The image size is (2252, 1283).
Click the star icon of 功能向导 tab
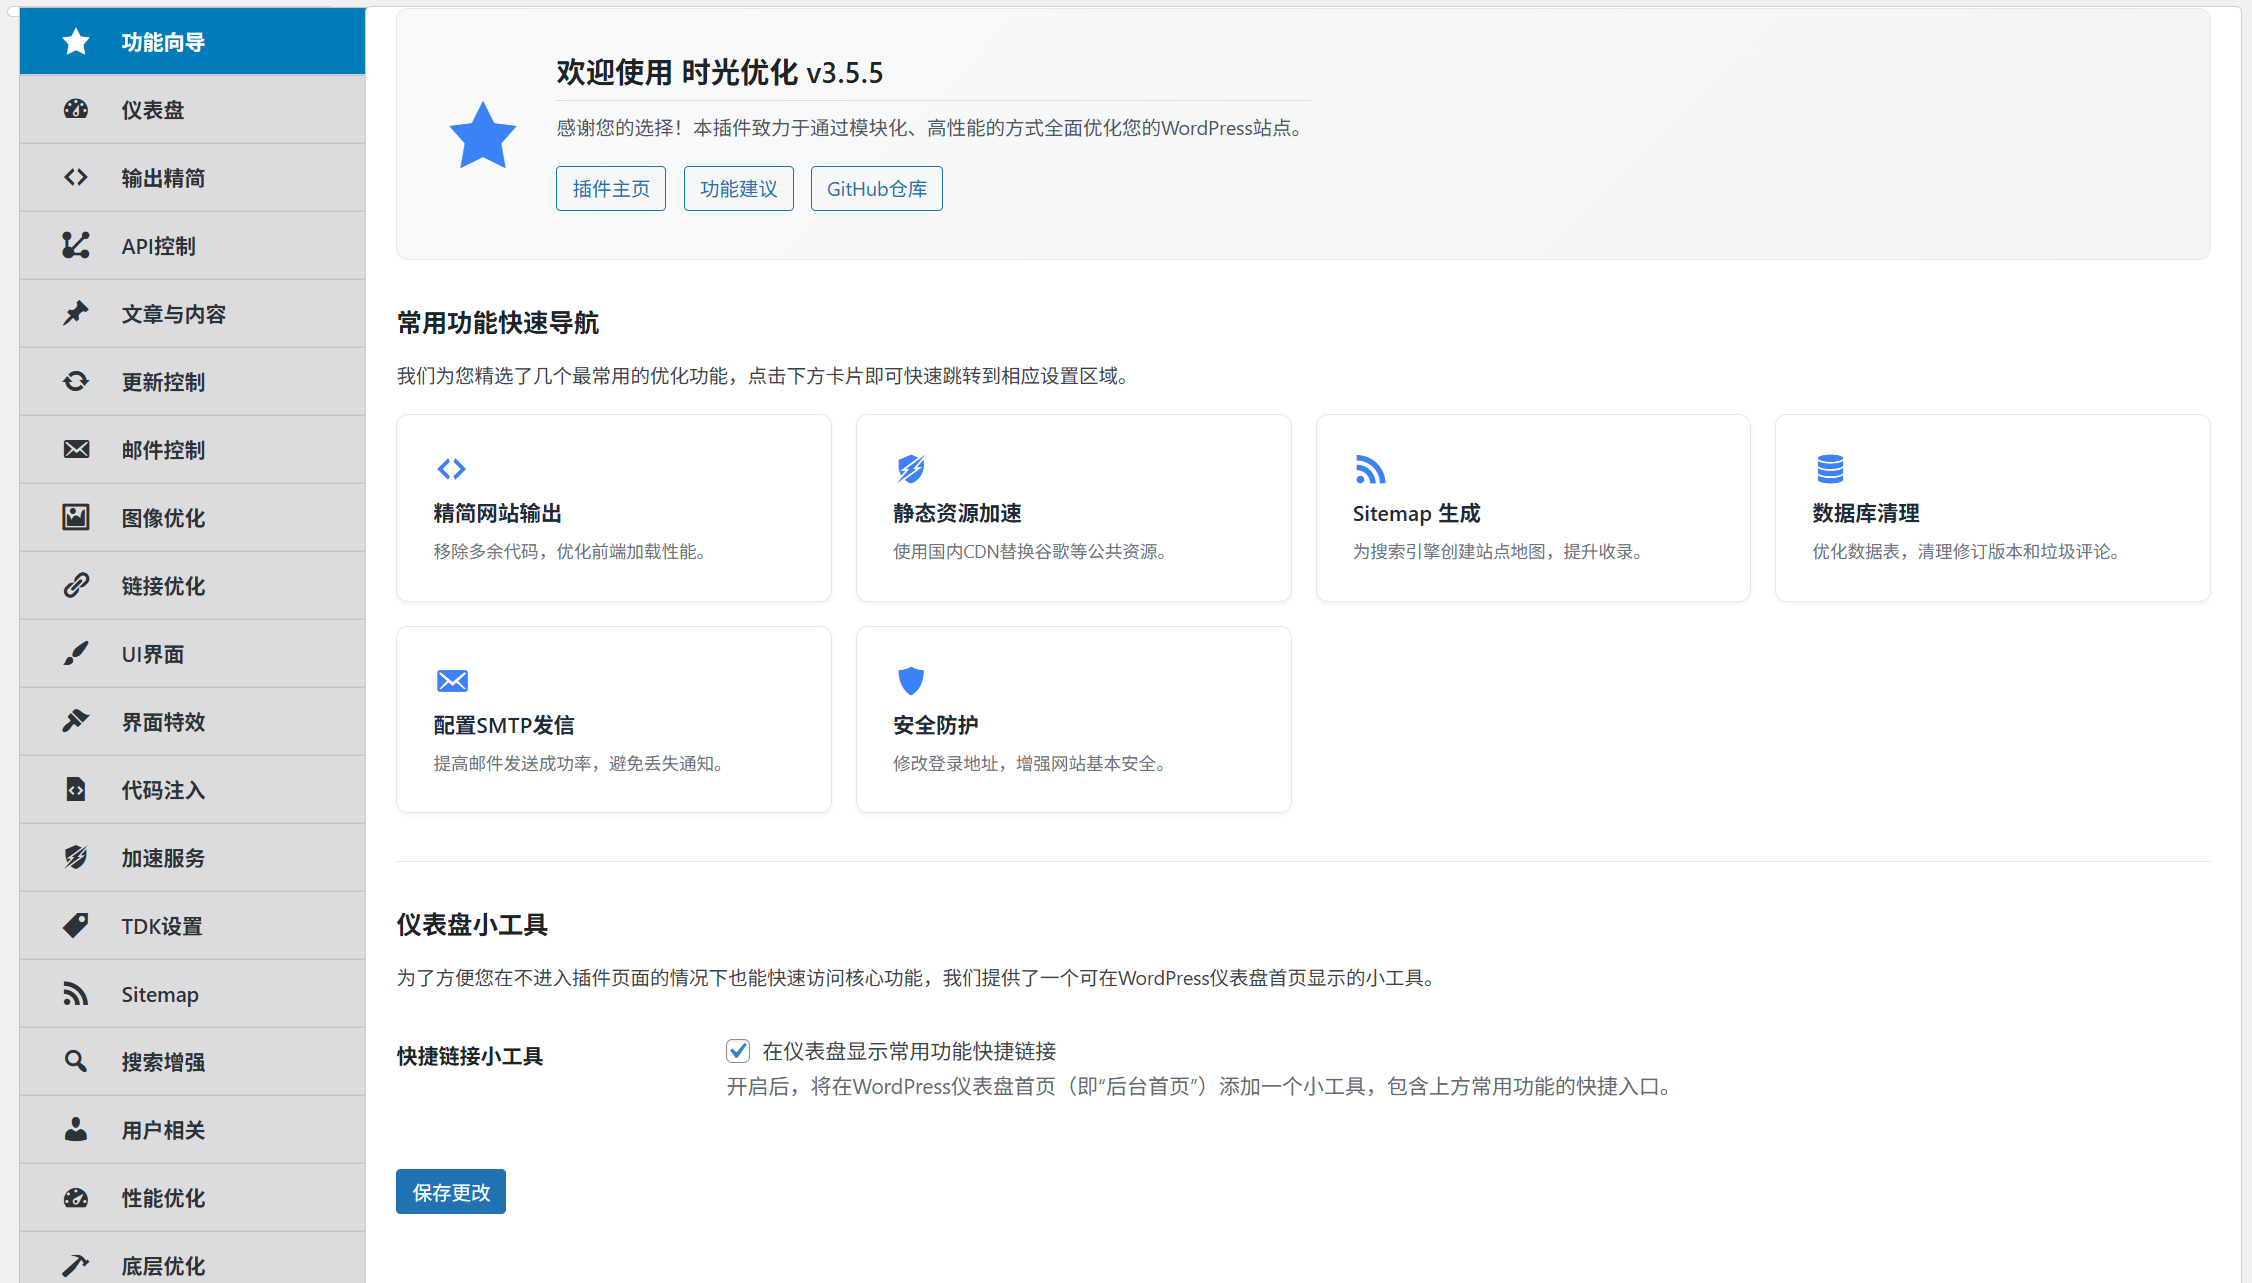pos(76,42)
